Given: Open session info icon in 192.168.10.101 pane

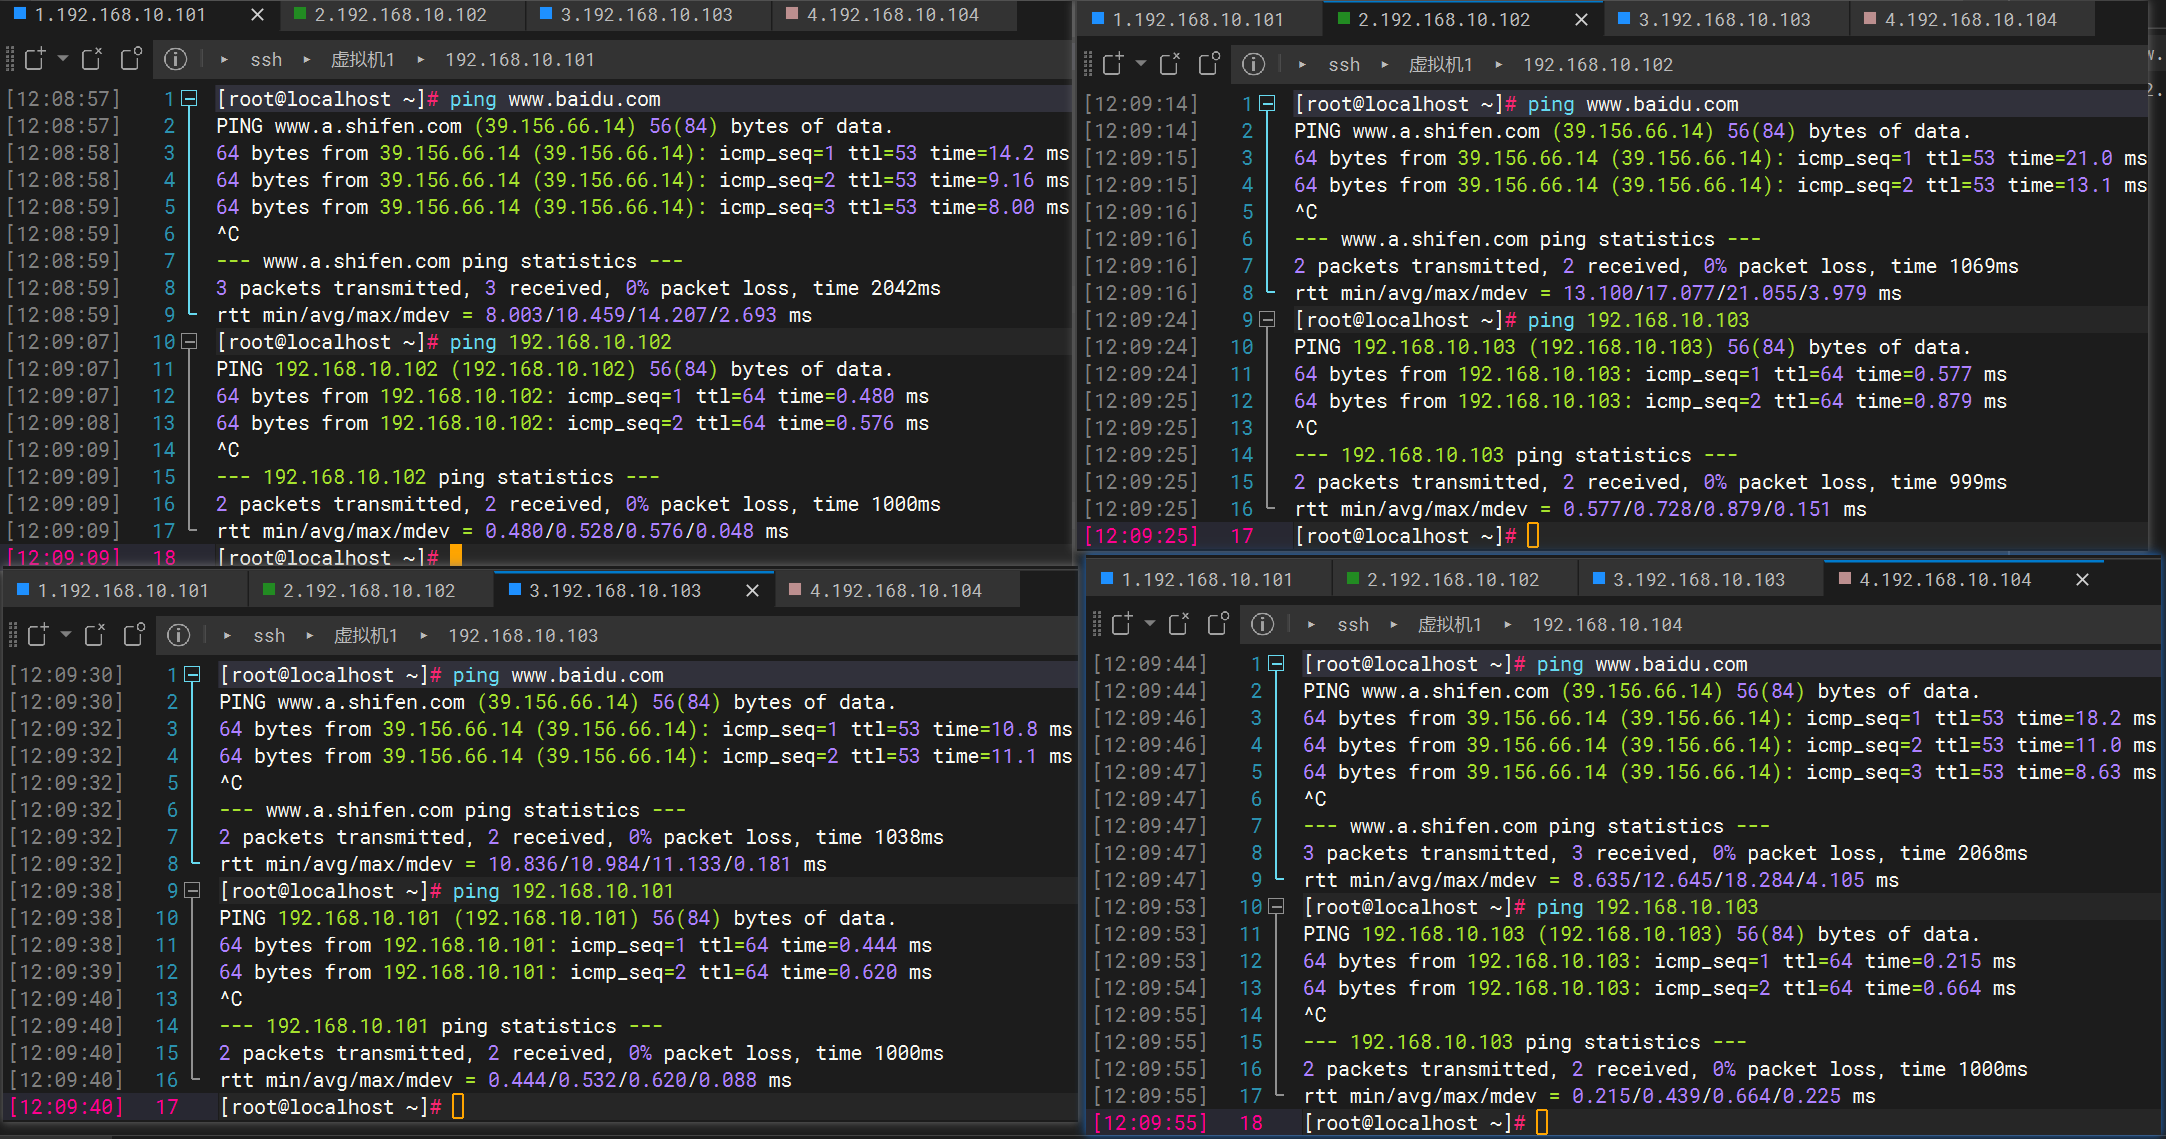Looking at the screenshot, I should coord(175,60).
